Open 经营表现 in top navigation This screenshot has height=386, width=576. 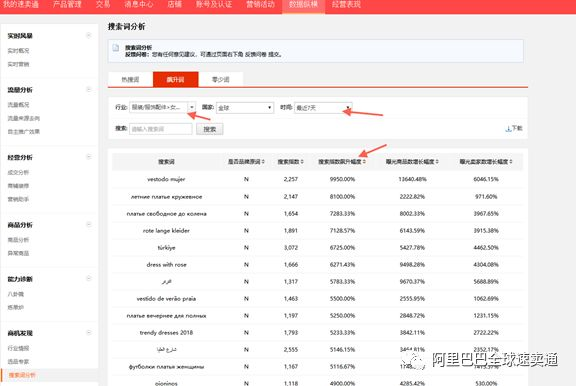click(x=346, y=4)
